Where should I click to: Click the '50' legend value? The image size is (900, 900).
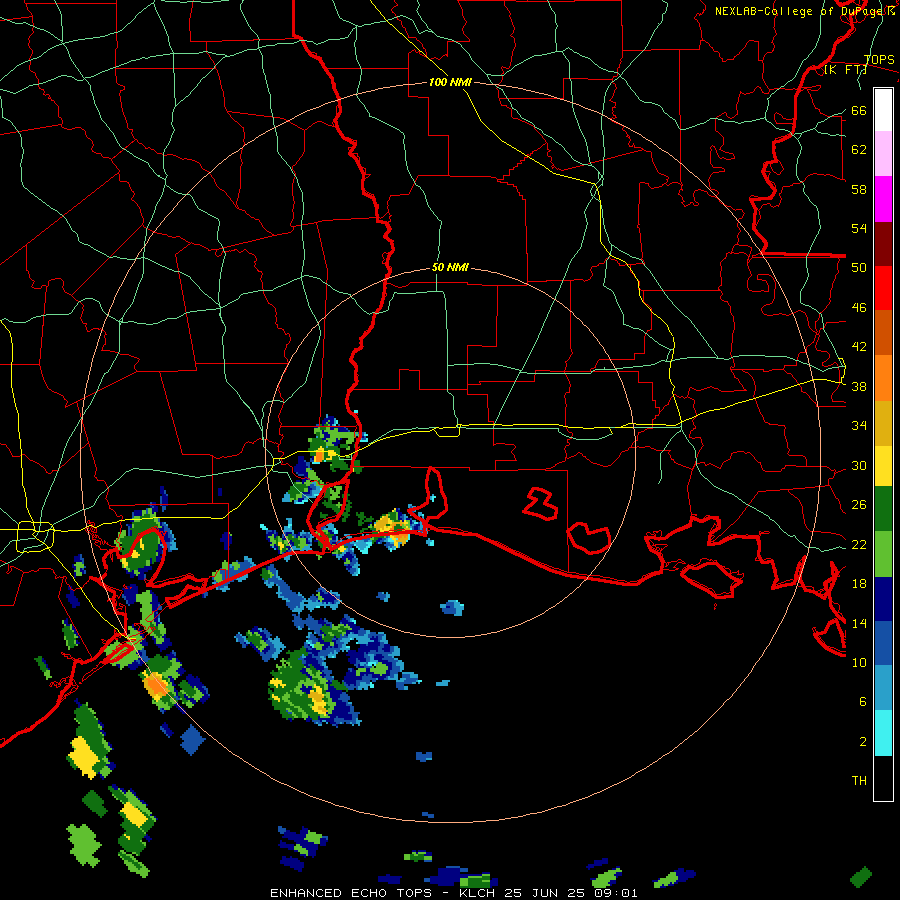(859, 267)
